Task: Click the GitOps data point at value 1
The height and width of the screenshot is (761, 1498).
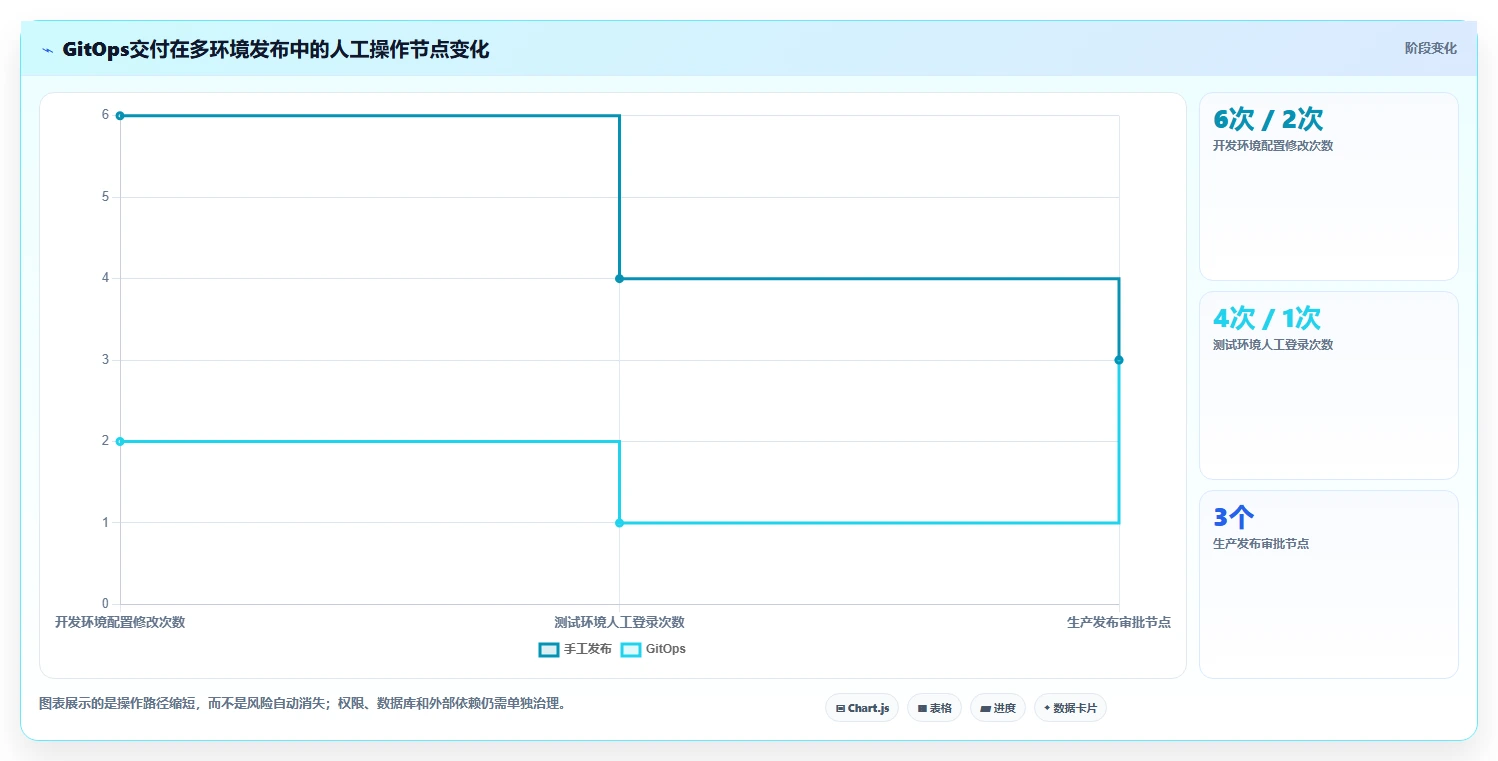Action: pos(619,523)
